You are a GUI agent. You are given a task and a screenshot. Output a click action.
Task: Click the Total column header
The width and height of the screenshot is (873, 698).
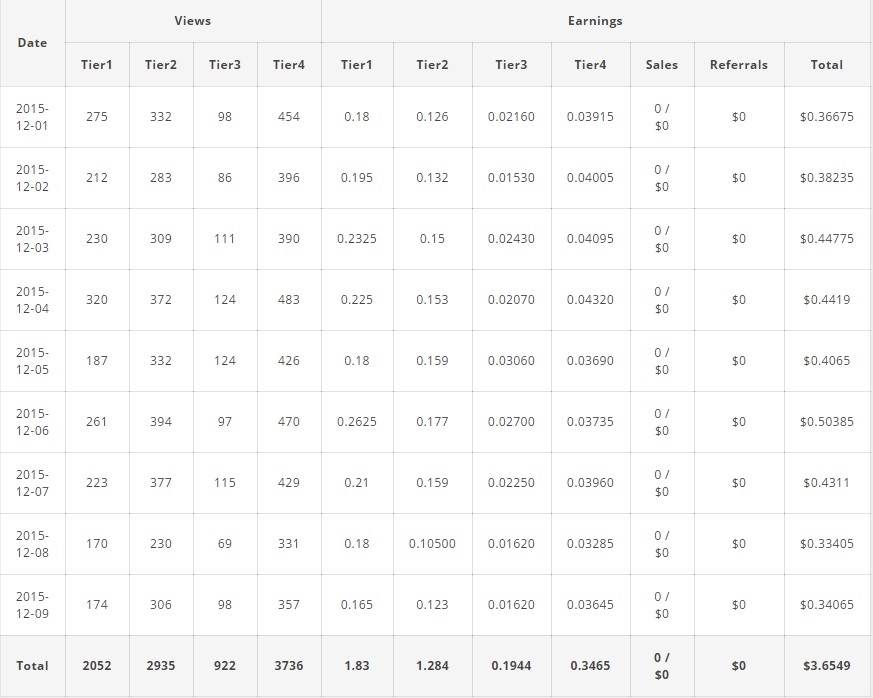click(826, 65)
